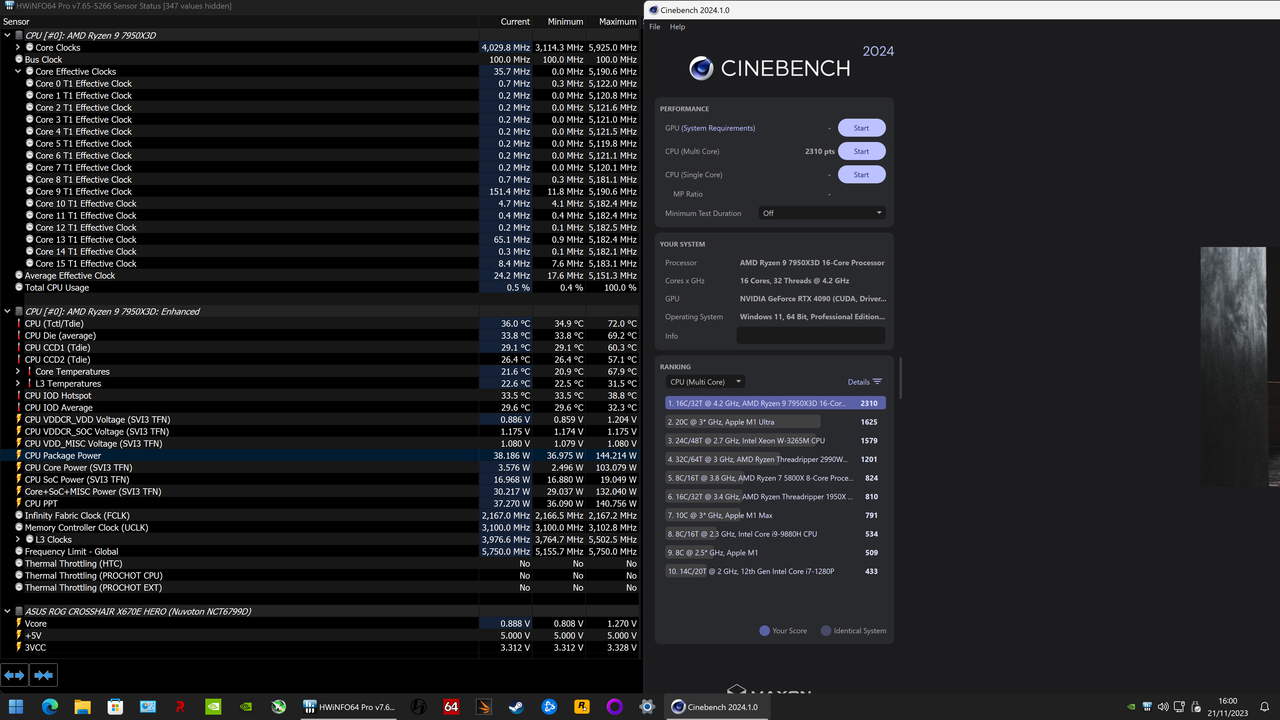
Task: Start the CPU (Single Core) test
Action: [861, 174]
